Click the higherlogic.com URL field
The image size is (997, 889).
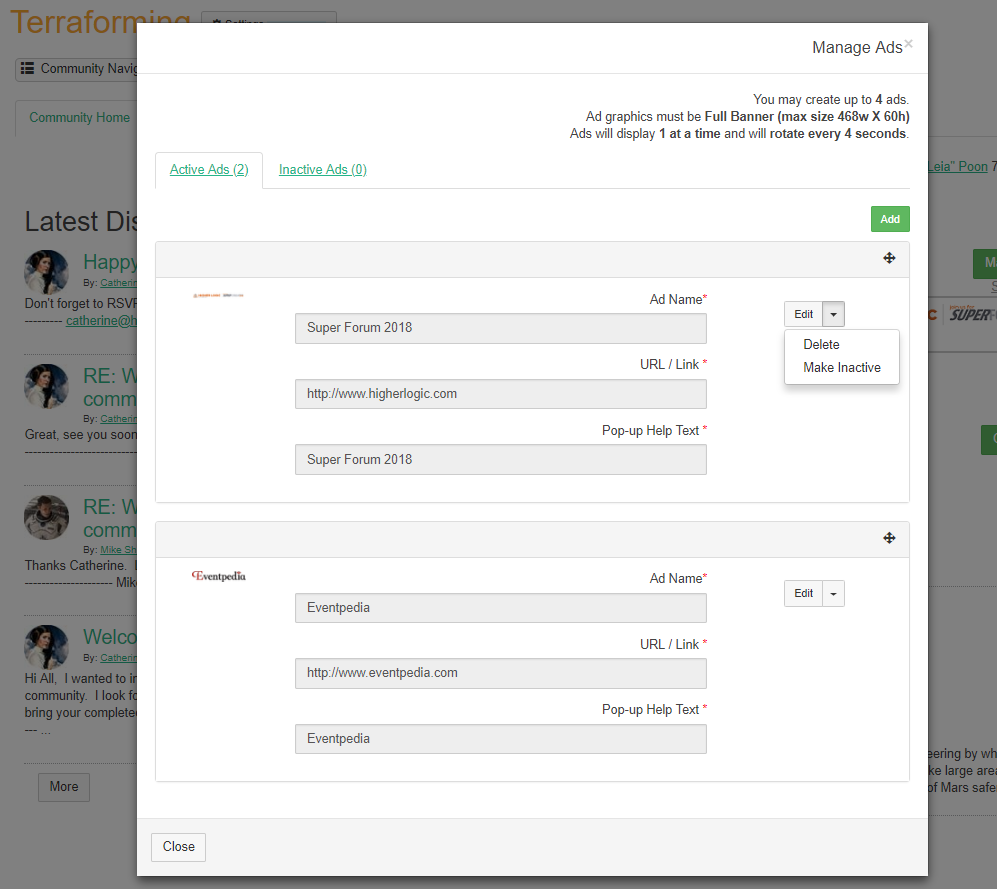click(x=500, y=394)
